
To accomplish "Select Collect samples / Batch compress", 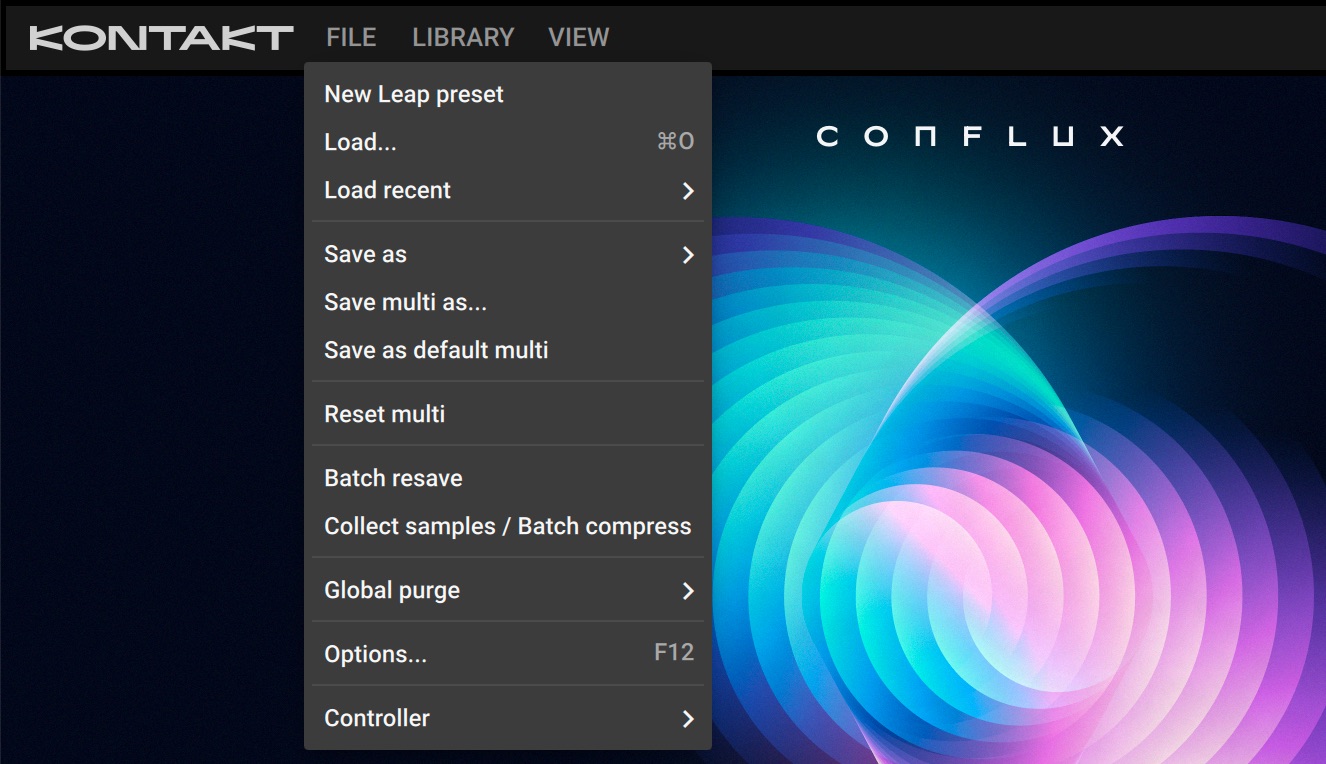I will (508, 526).
